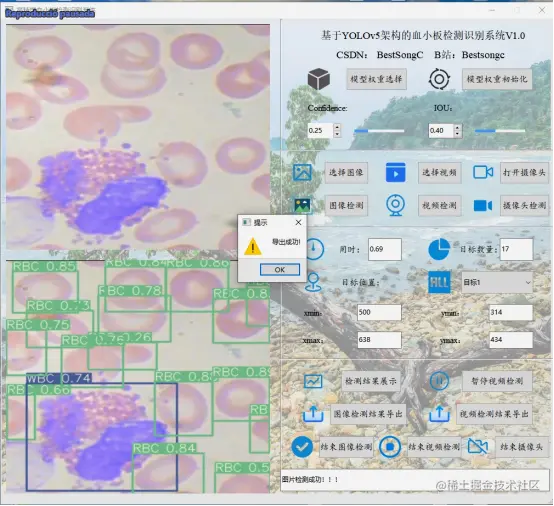Click the IOU slider track

(500, 131)
